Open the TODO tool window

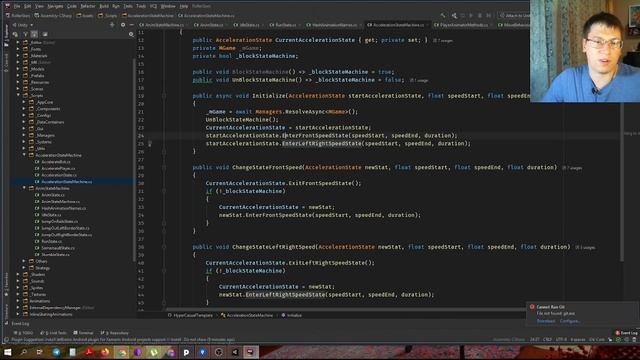point(23,333)
